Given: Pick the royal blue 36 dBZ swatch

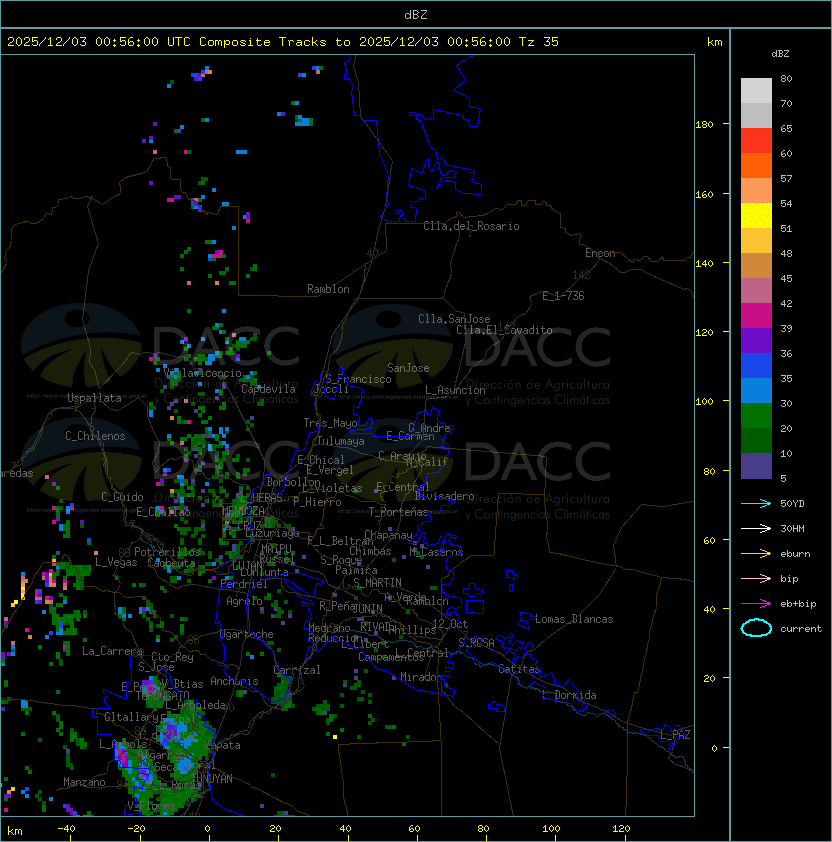Looking at the screenshot, I should 756,366.
